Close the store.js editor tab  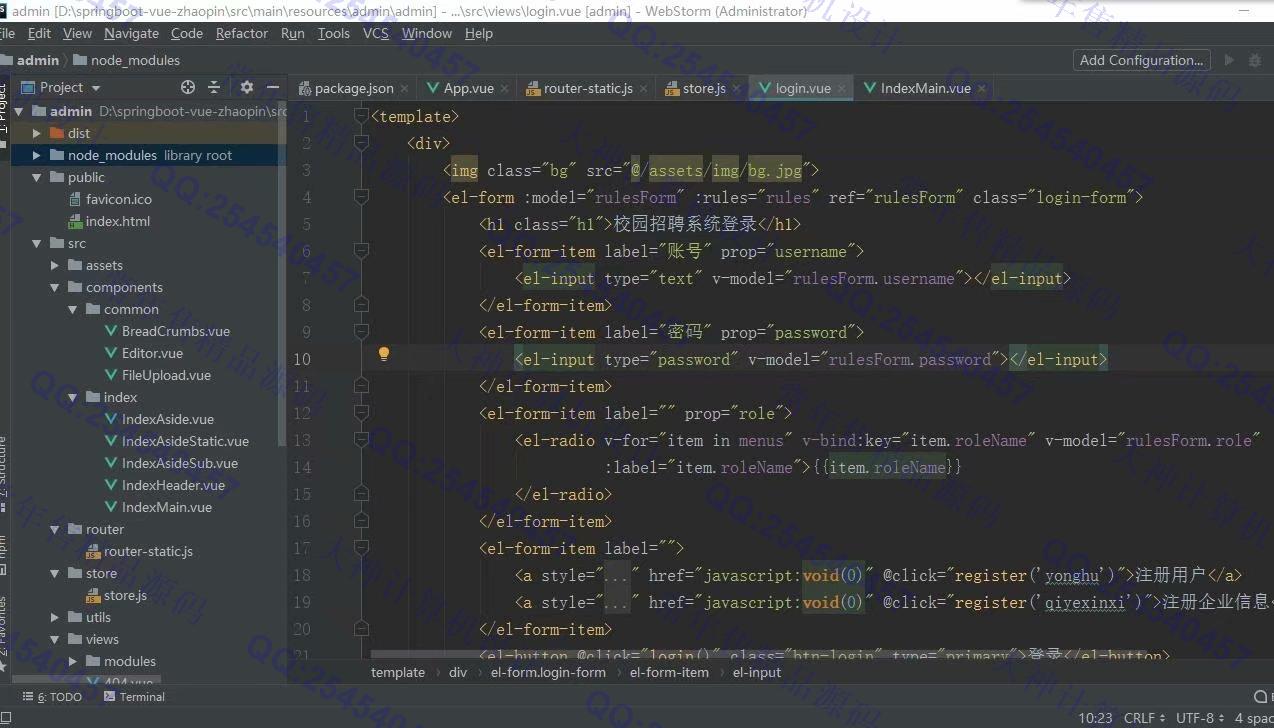point(737,88)
